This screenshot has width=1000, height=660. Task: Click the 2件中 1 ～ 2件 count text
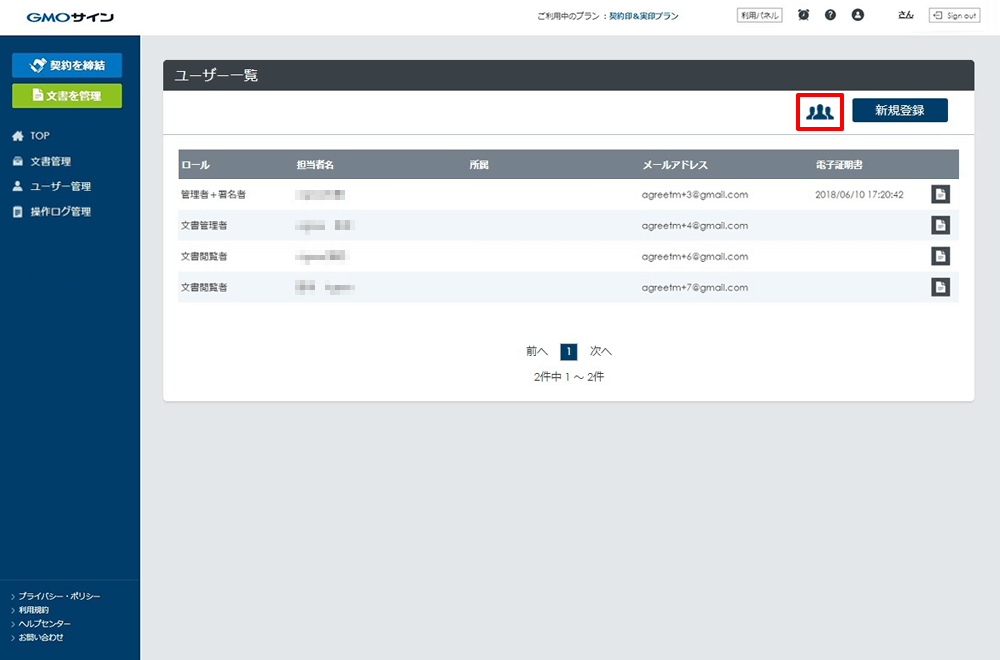[569, 377]
